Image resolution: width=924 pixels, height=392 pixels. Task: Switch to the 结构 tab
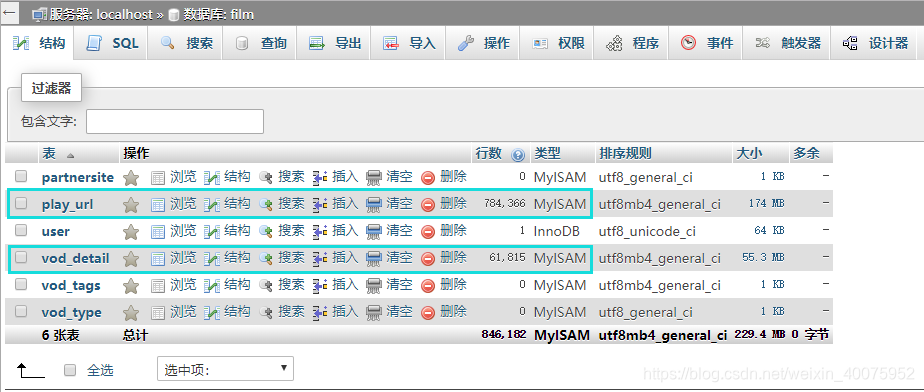39,43
